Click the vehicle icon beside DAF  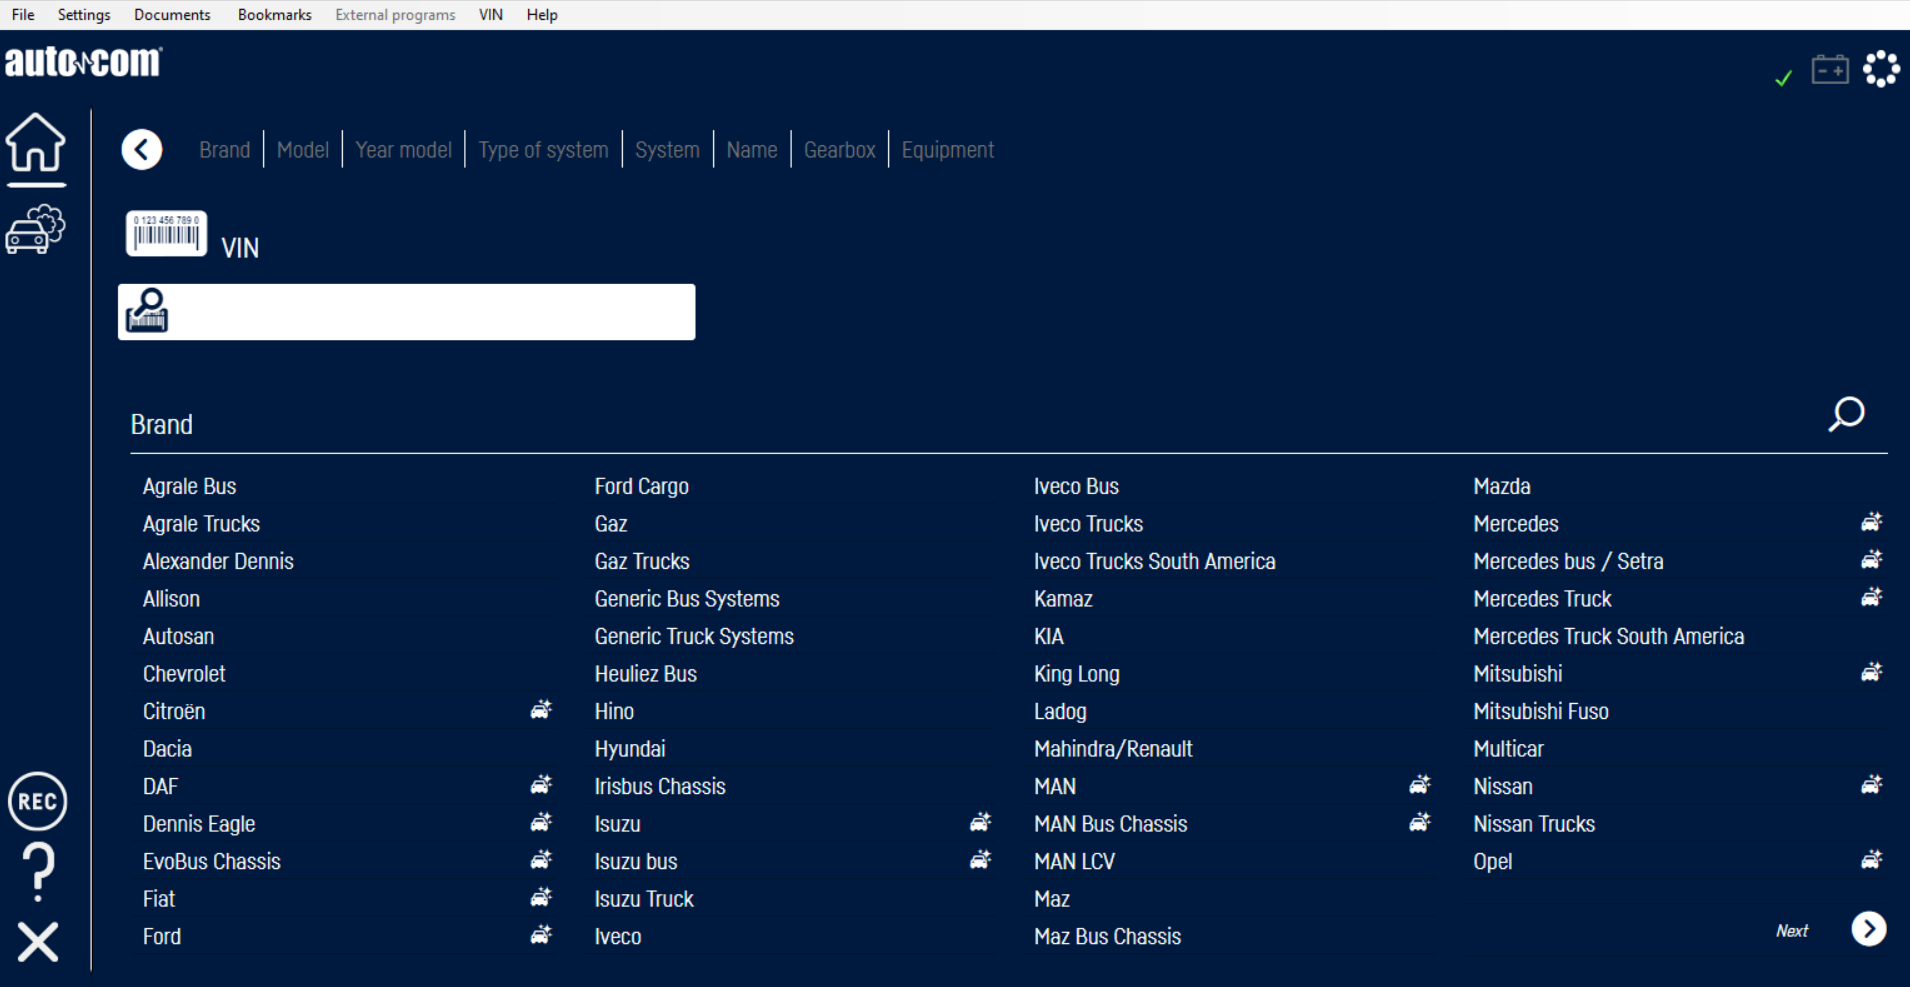pyautogui.click(x=541, y=785)
